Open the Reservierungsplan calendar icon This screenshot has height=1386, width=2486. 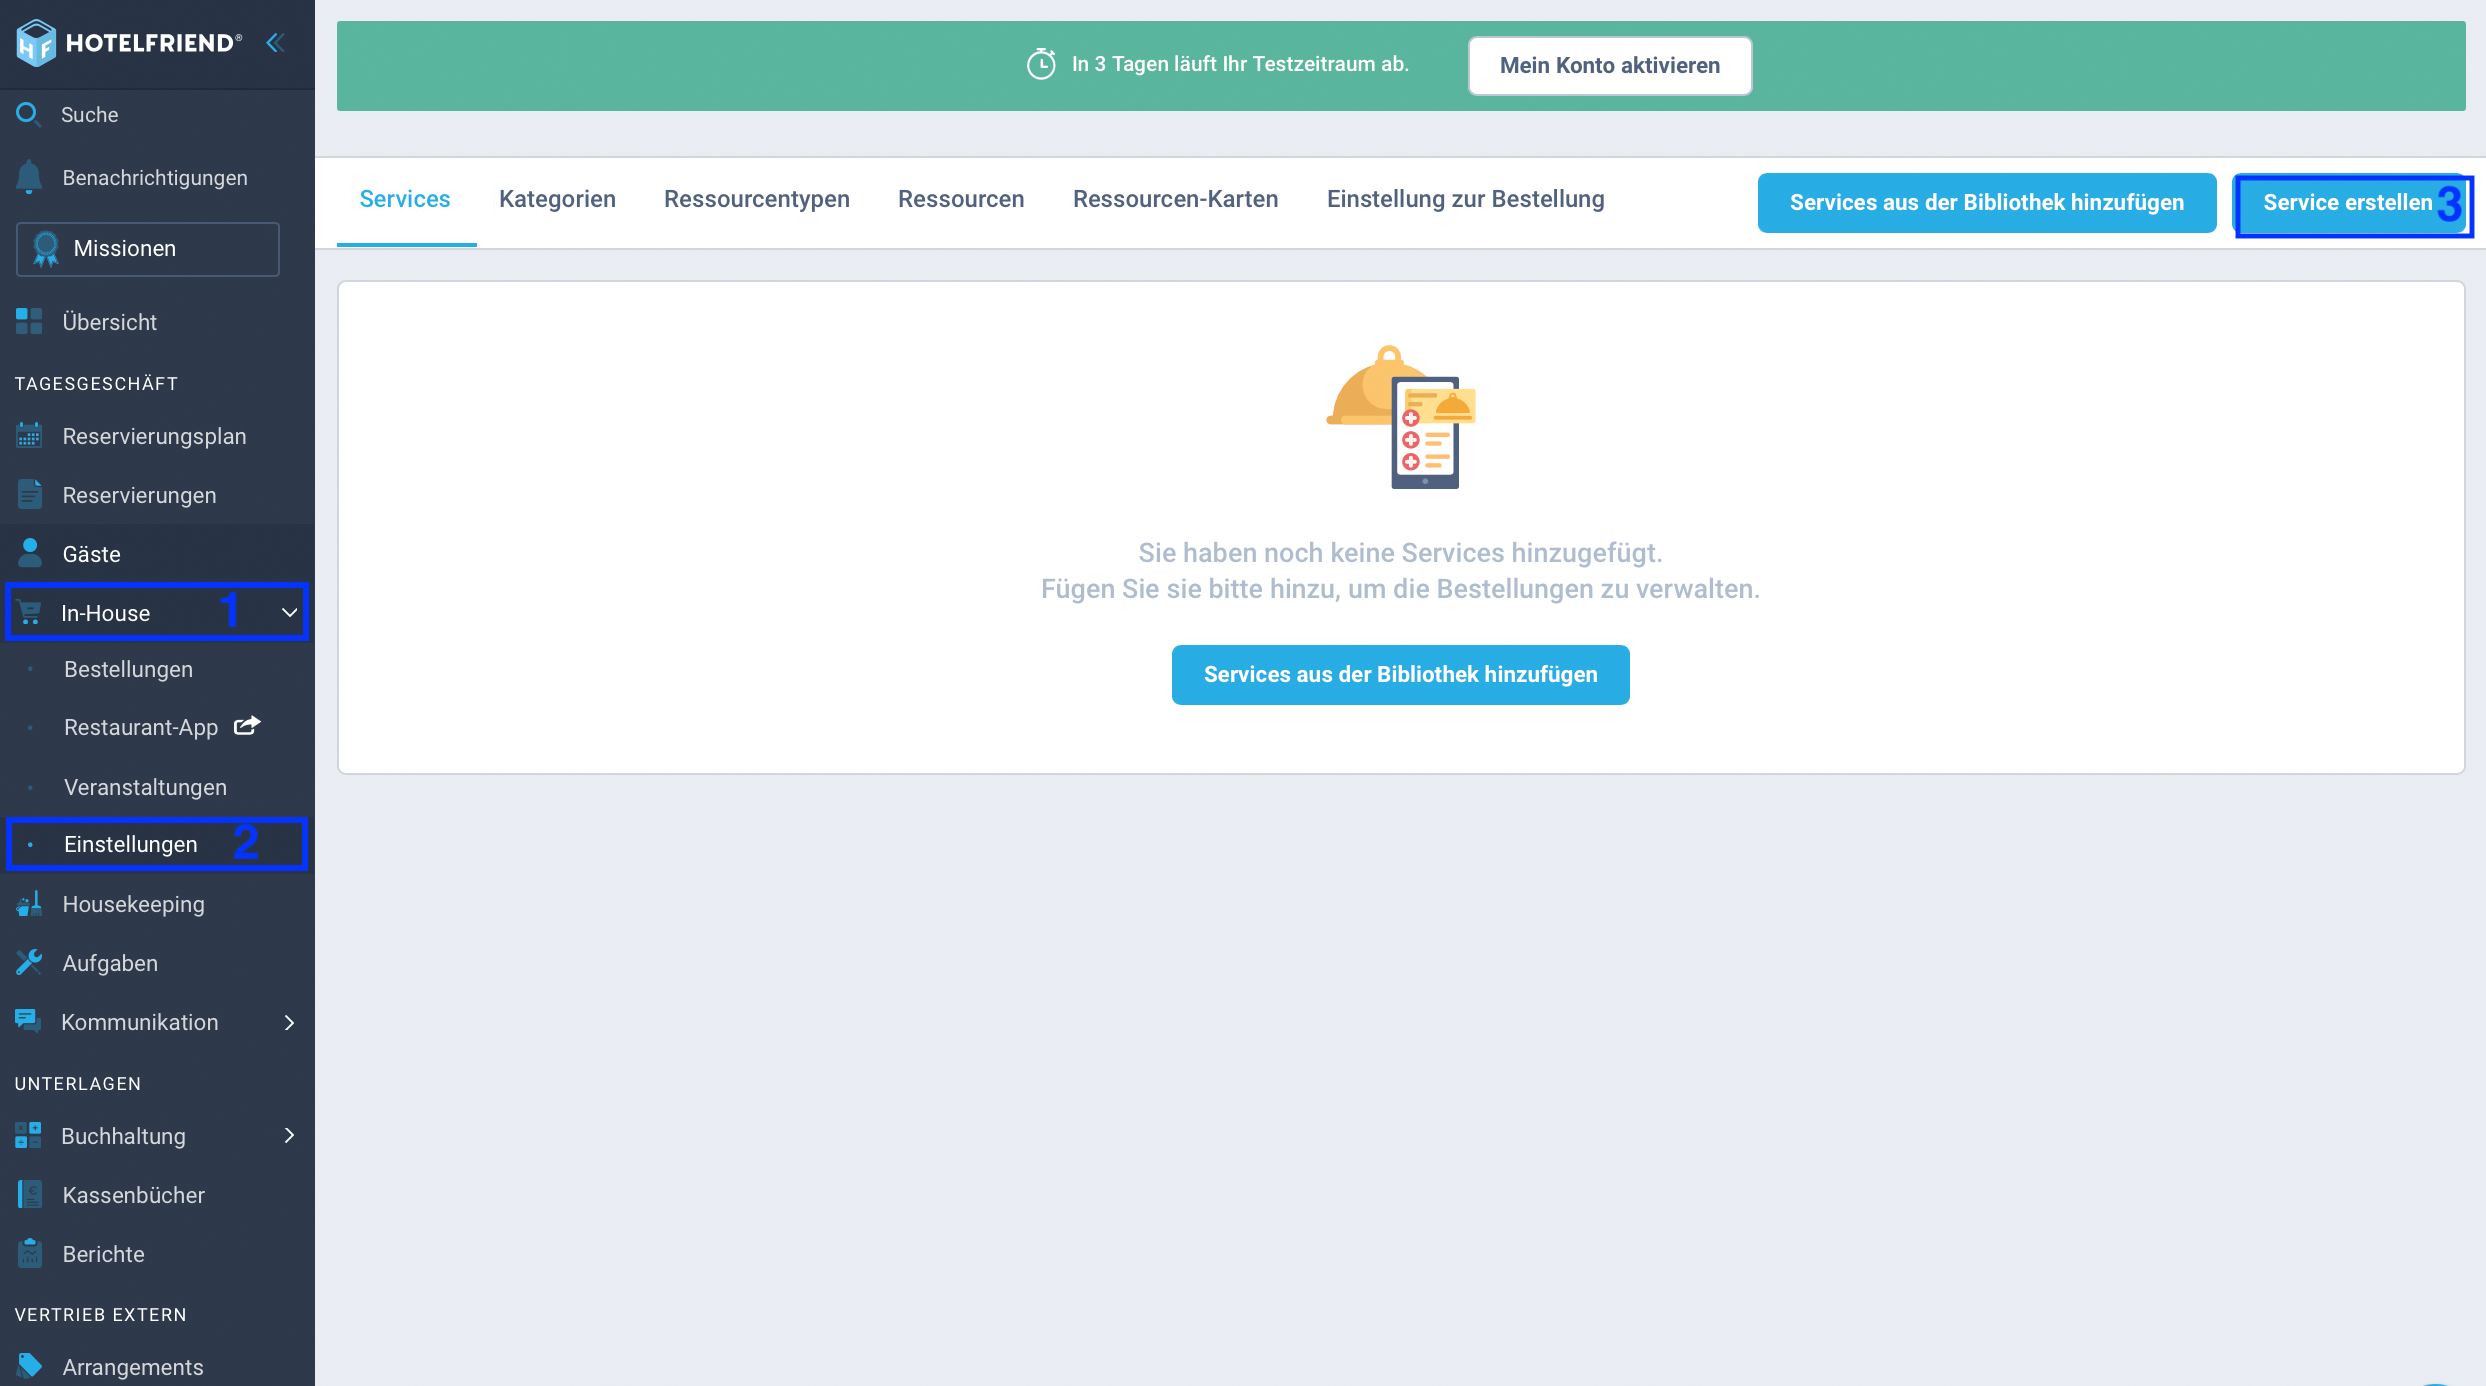[x=29, y=435]
